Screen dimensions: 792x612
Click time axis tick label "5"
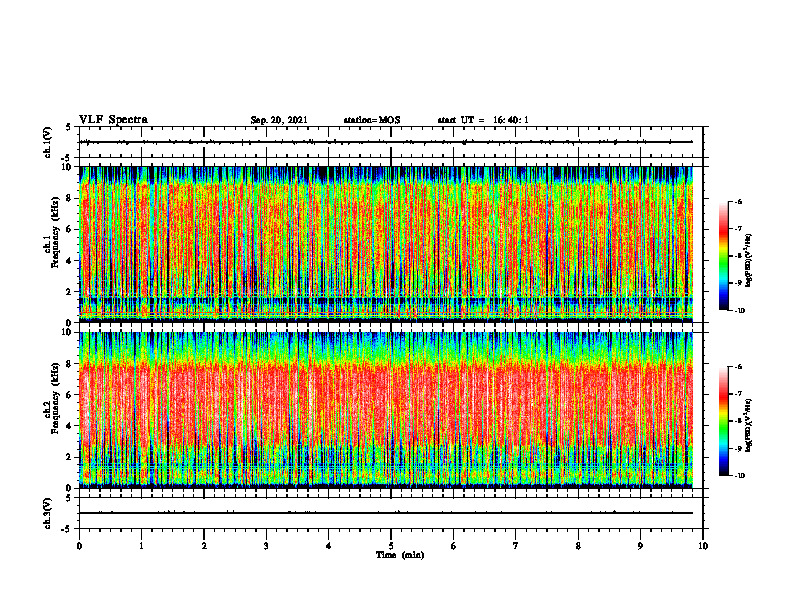coord(391,546)
